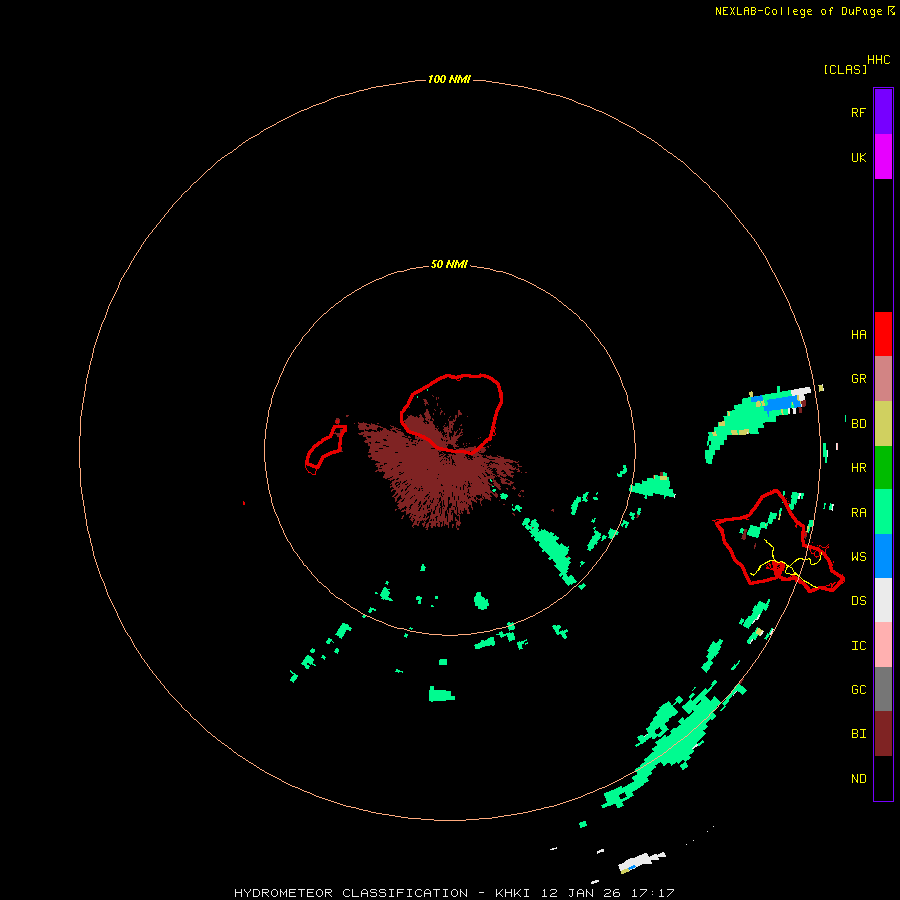Click the white dry snow echo at bottom
900x900 pixels.
click(x=642, y=861)
